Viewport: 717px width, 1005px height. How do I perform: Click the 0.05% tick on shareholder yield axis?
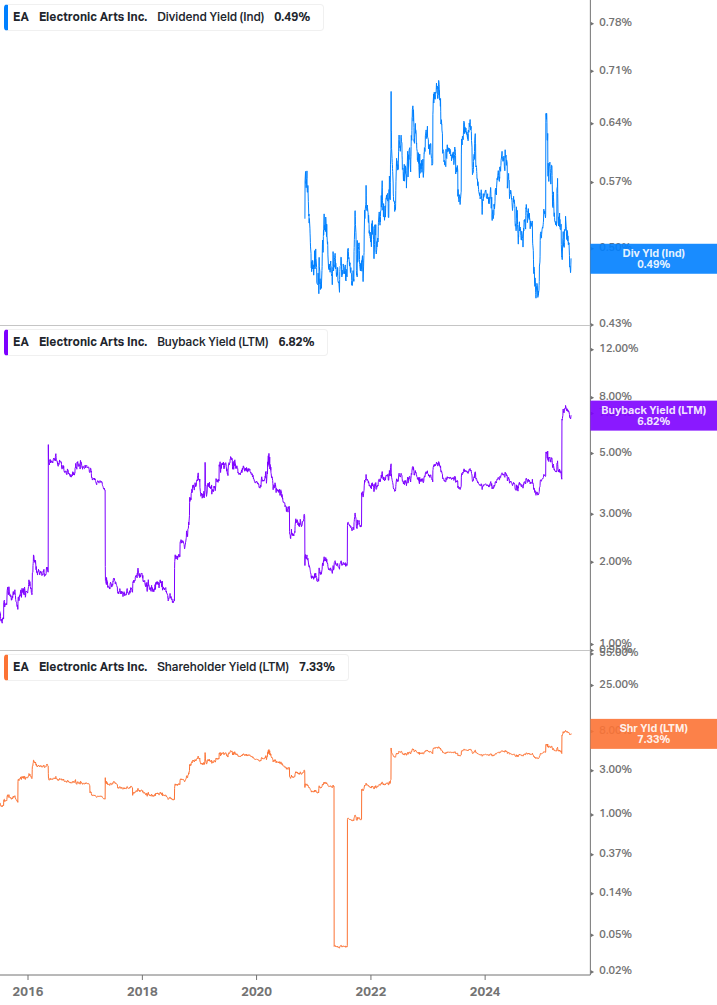615,934
